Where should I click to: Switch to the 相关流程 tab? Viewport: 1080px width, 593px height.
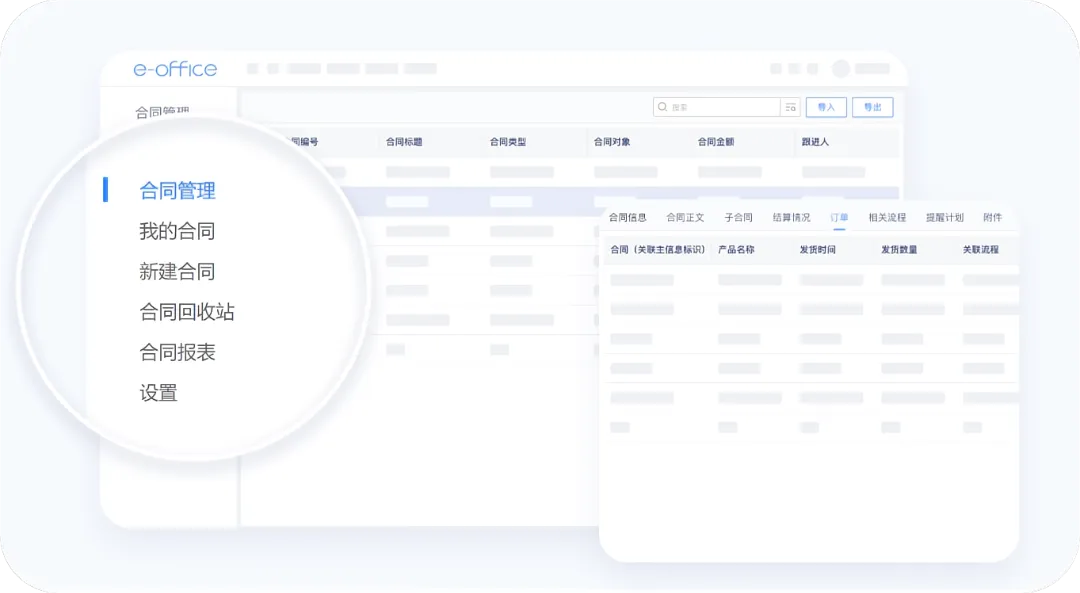coord(887,217)
